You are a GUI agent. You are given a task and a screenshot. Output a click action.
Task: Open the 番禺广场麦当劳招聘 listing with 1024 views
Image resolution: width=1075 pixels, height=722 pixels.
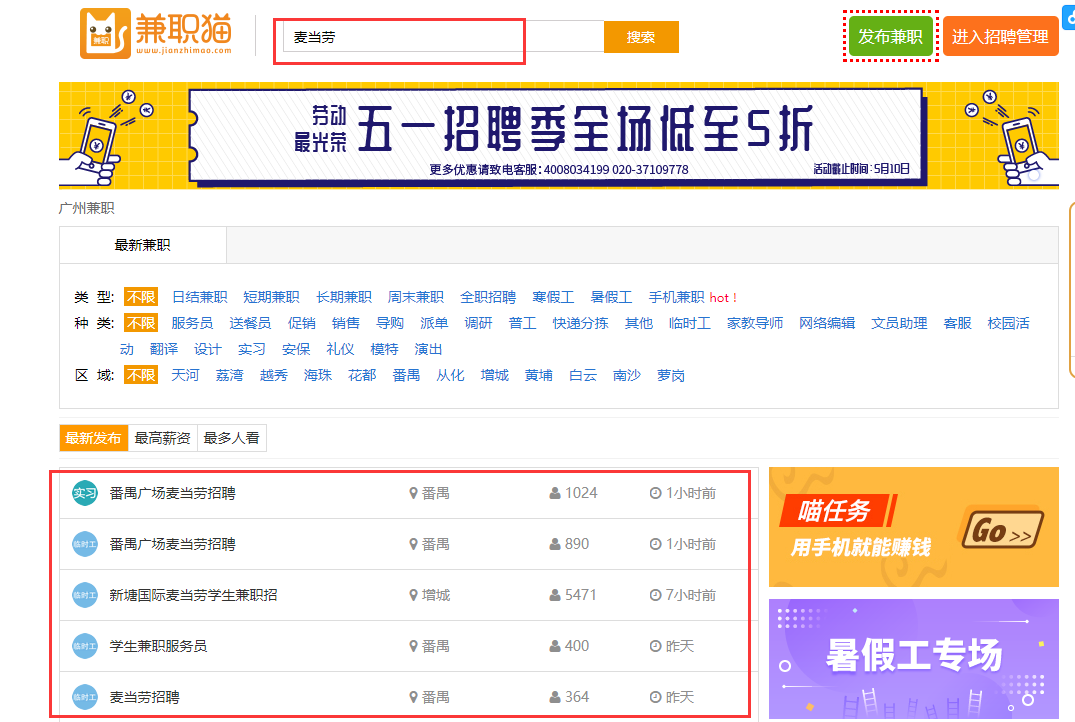[x=172, y=493]
